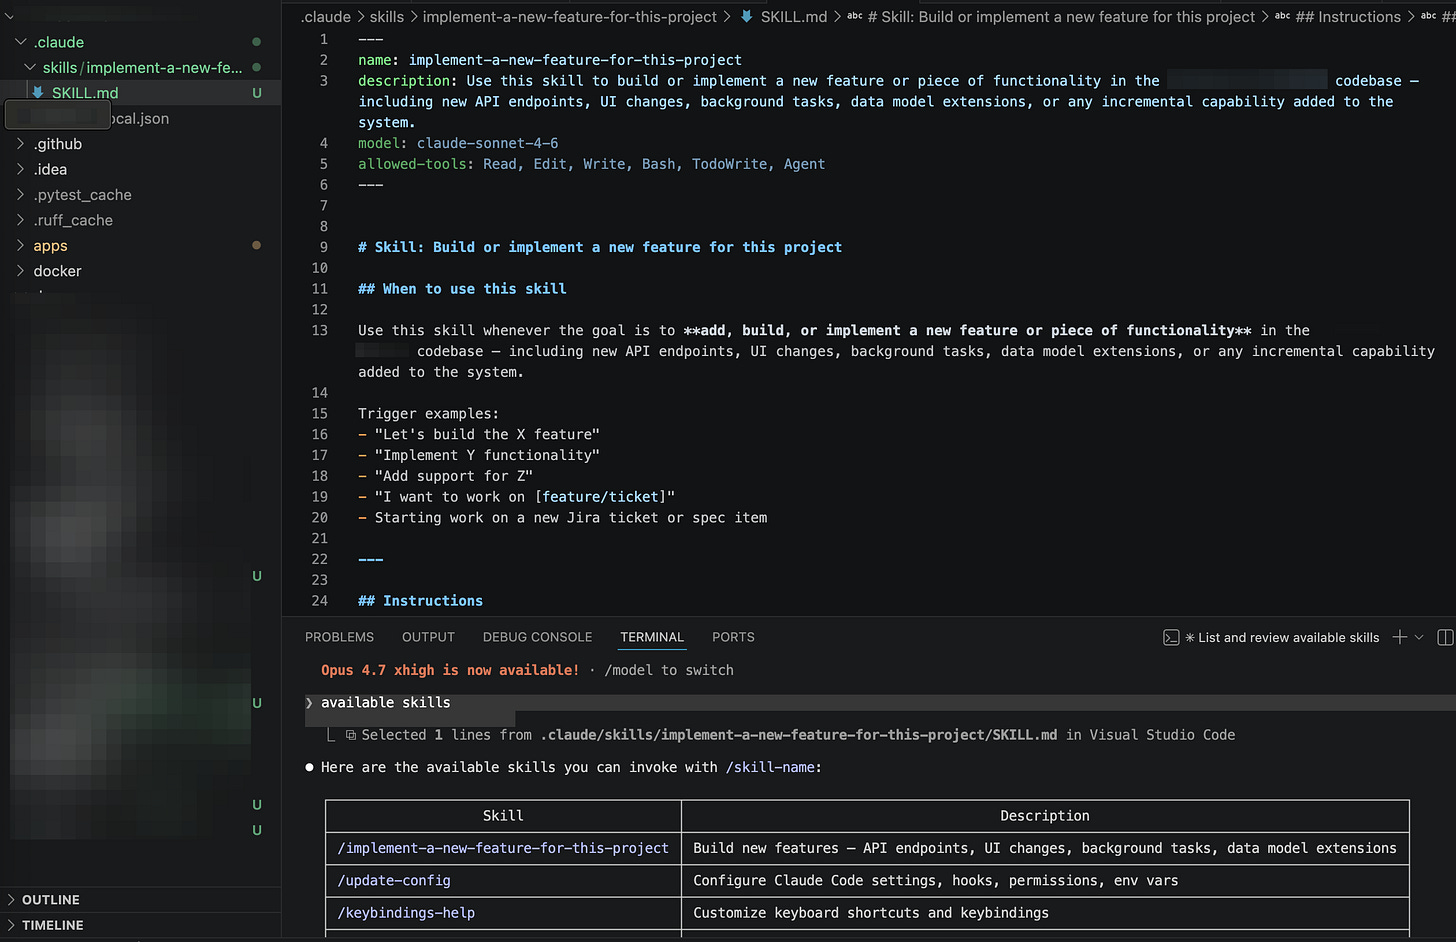Click 'Opus 4.7 xhigh is now available!' notice
The height and width of the screenshot is (942, 1456).
(450, 670)
